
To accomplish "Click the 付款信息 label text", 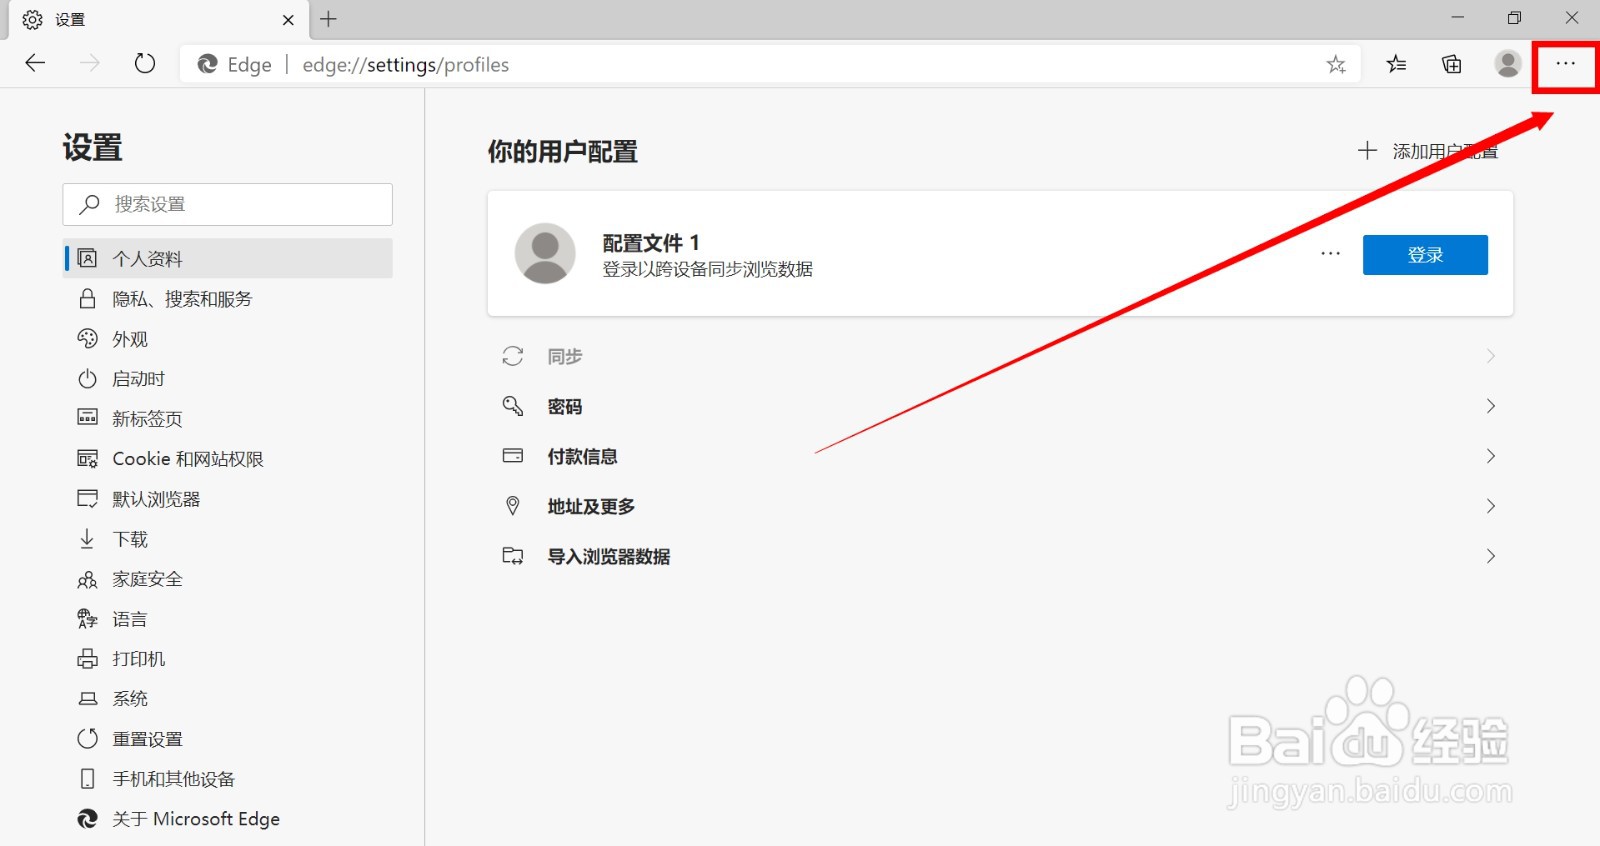I will click(582, 456).
